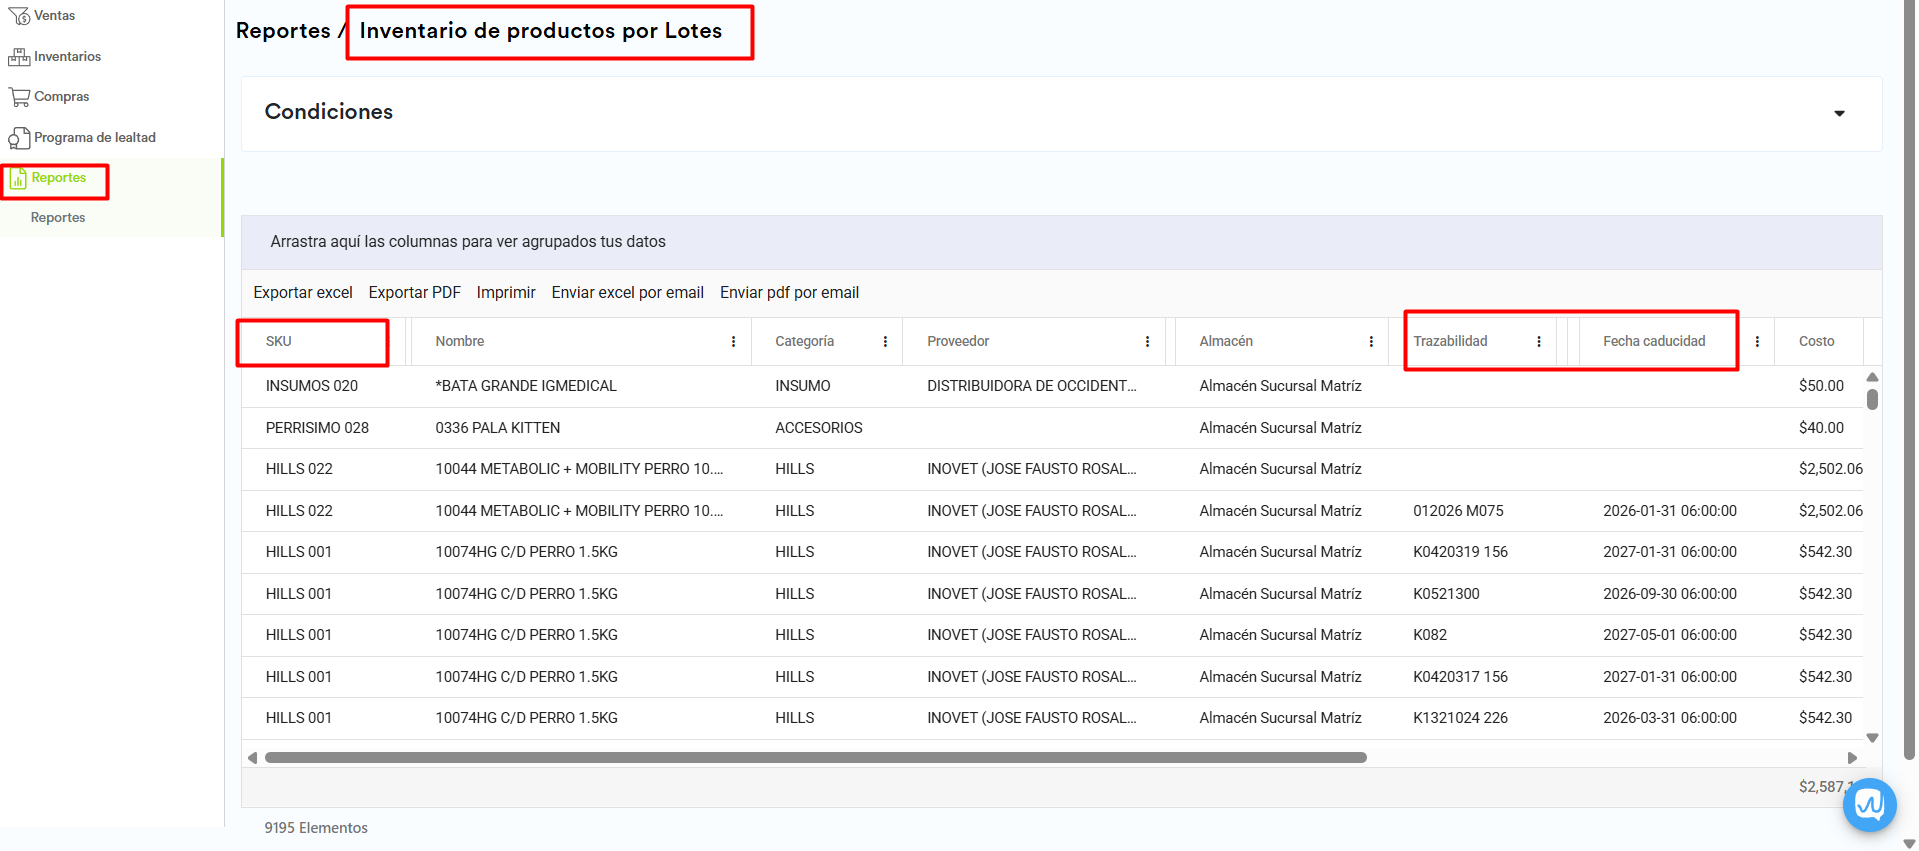Open Fecha caducidad column options menu
The image size is (1919, 851).
(1757, 342)
